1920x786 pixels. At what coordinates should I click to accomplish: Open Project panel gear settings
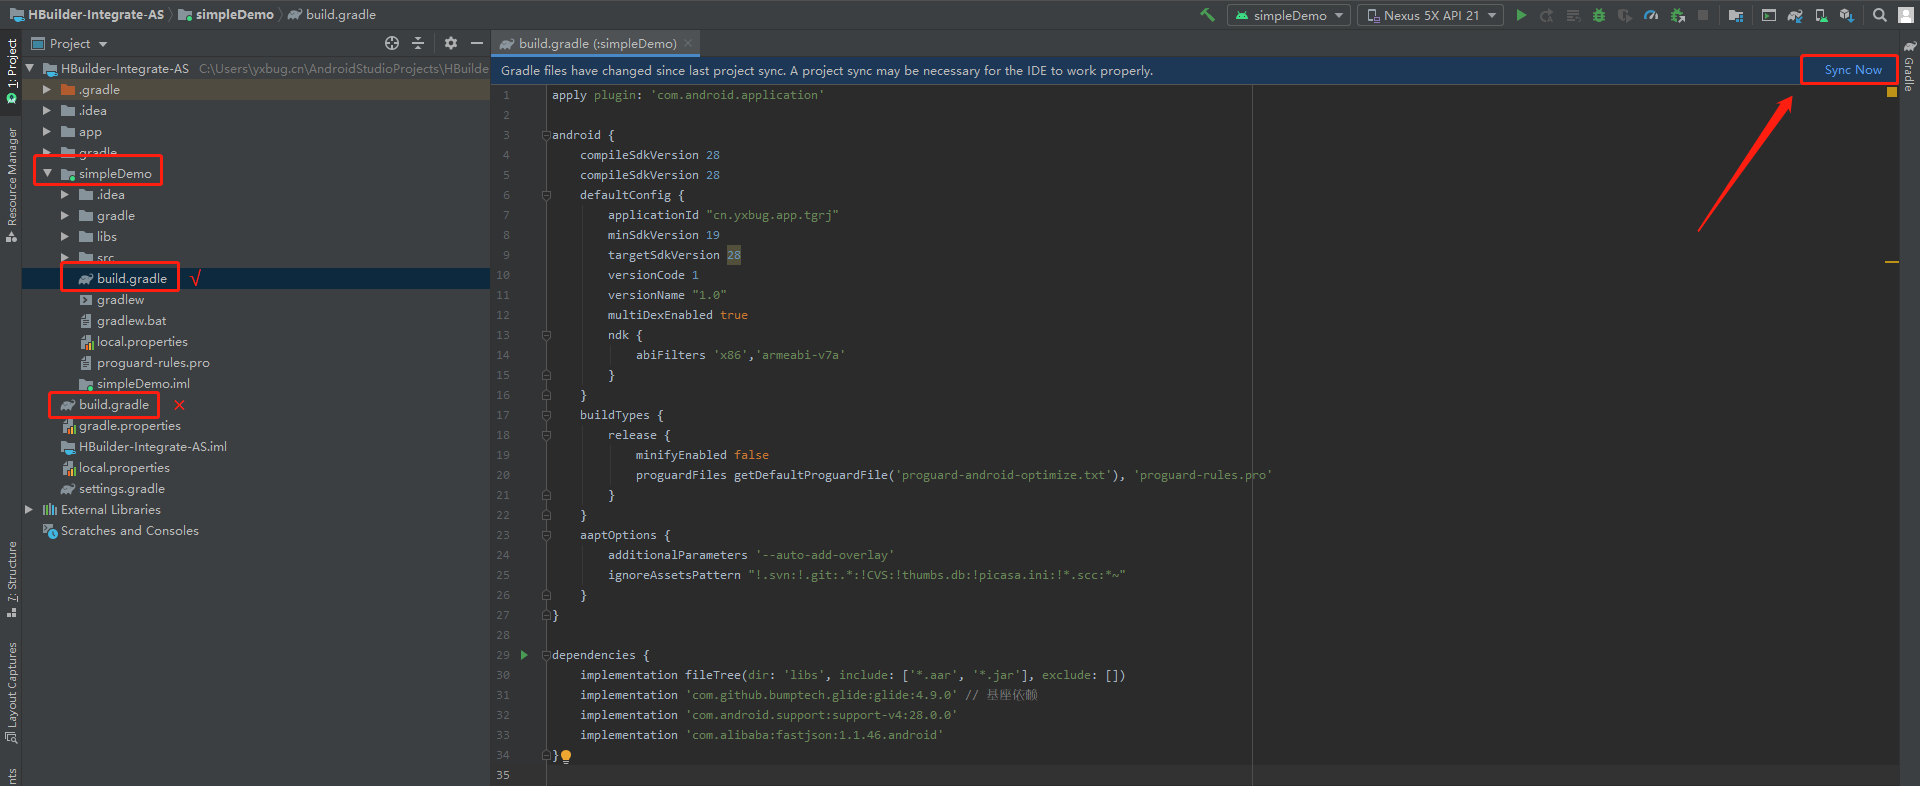click(451, 43)
